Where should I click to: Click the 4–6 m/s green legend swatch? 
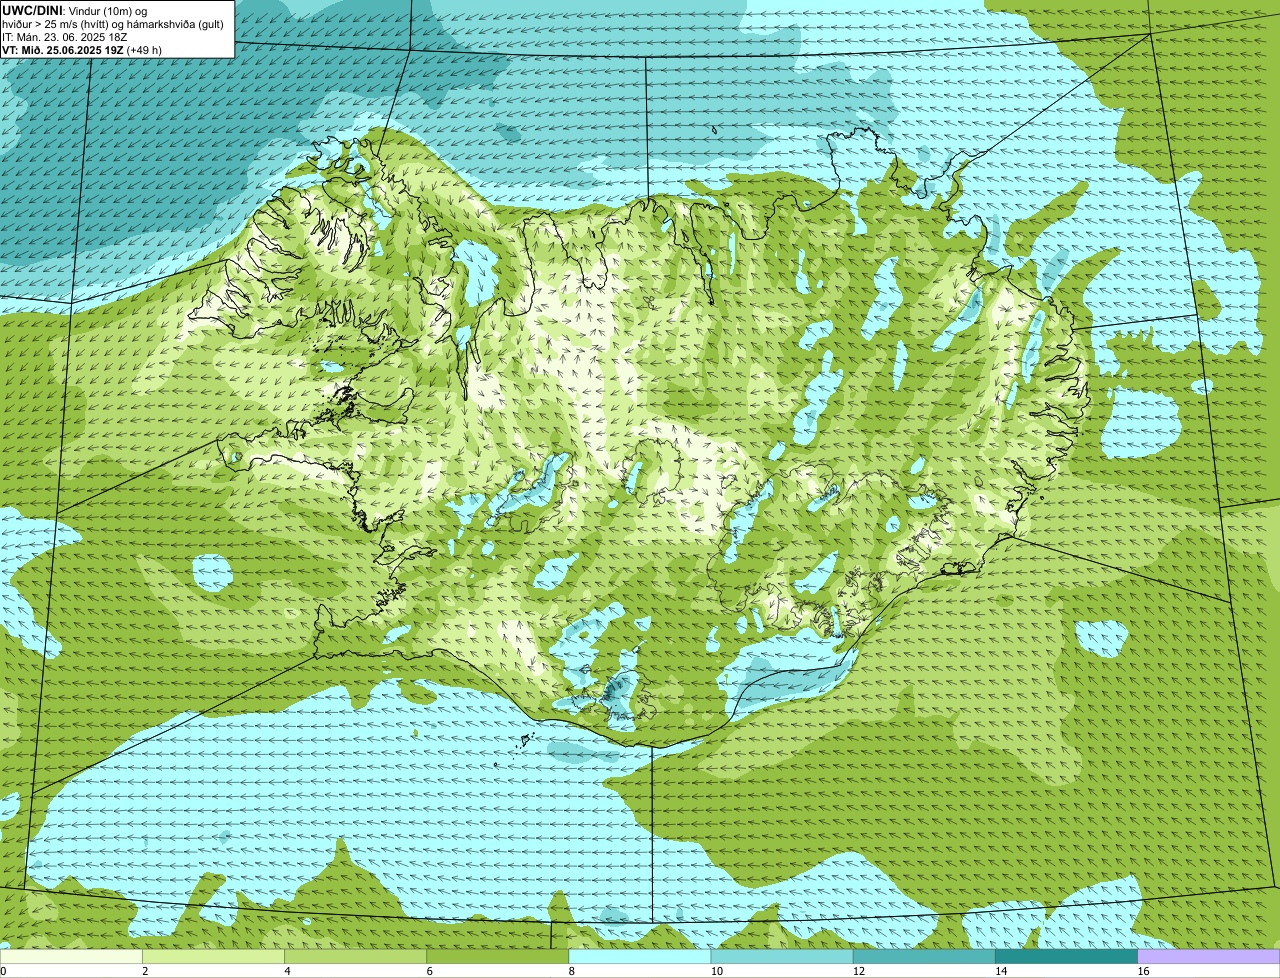click(355, 956)
